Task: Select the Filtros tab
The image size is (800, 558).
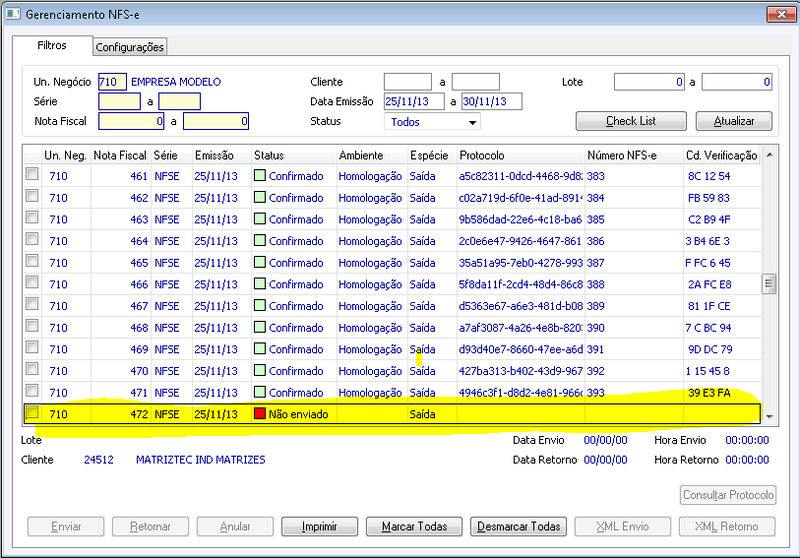Action: [x=52, y=45]
